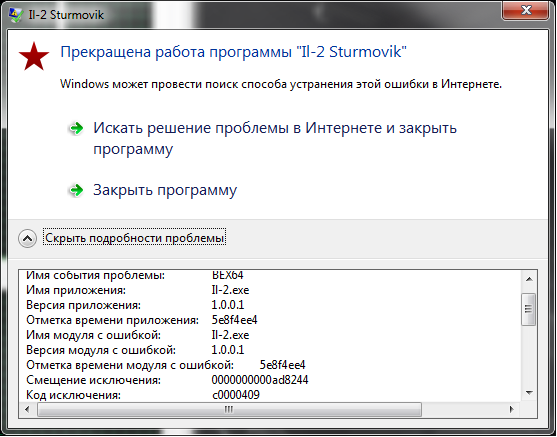The image size is (557, 437).
Task: Click the label Версия модуля с ошибкой:
Action: point(101,350)
